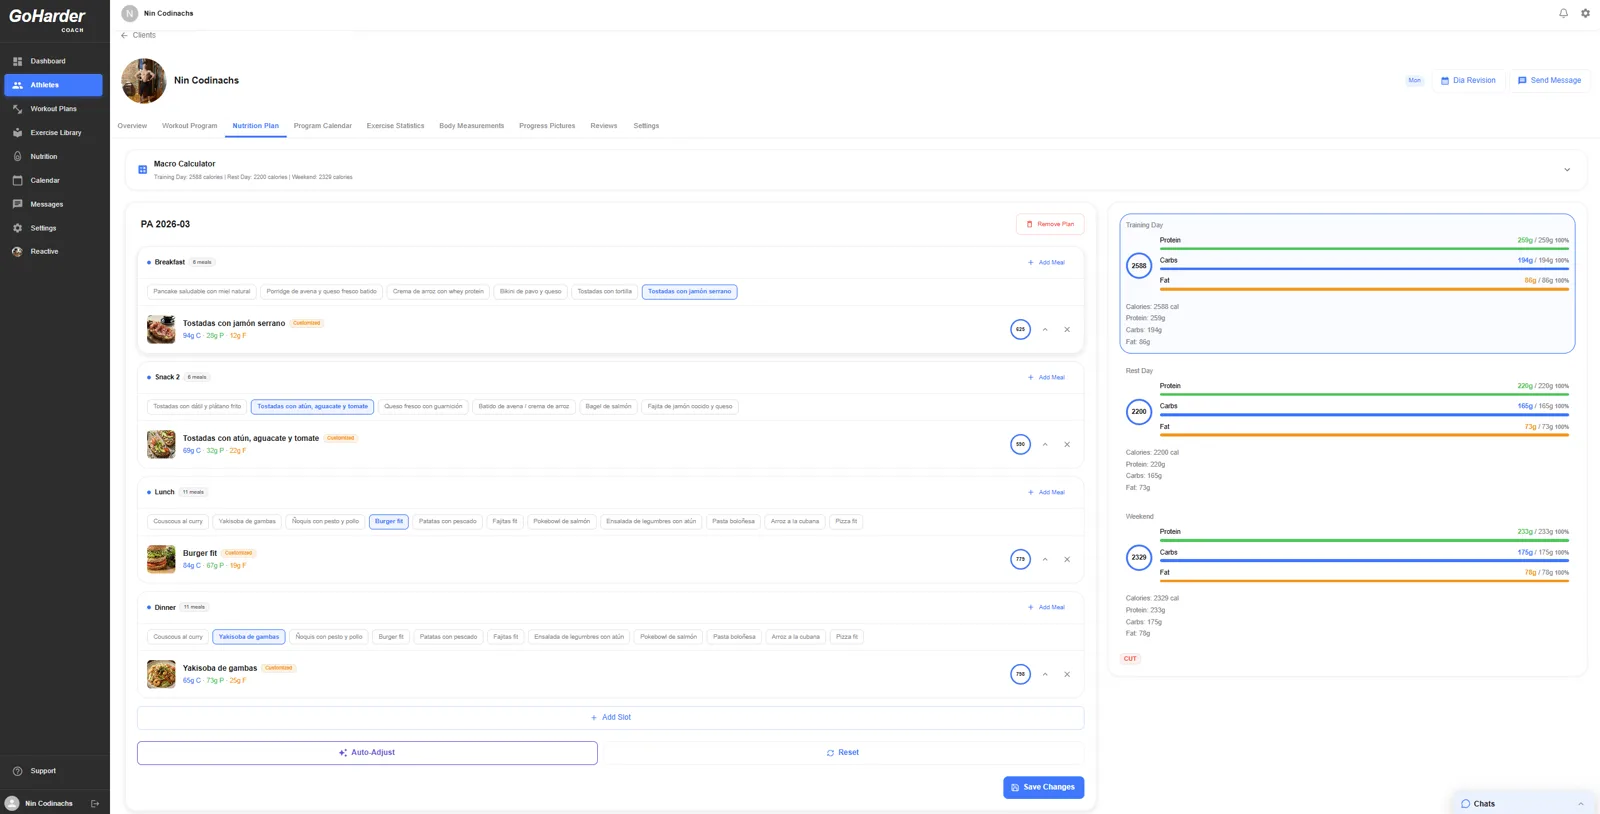The width and height of the screenshot is (1600, 814).
Task: Remove the Burger fit meal from Lunch
Action: 1067,559
